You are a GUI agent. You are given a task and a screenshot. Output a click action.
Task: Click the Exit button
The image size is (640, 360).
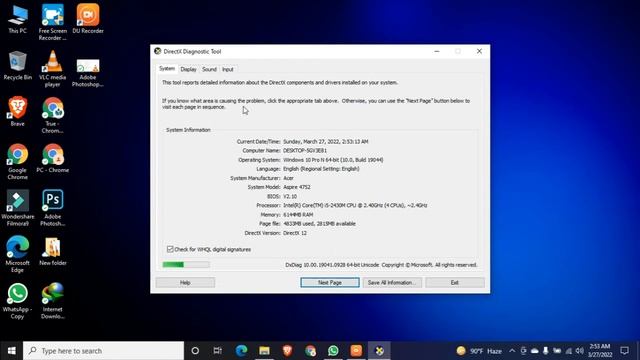(x=455, y=282)
